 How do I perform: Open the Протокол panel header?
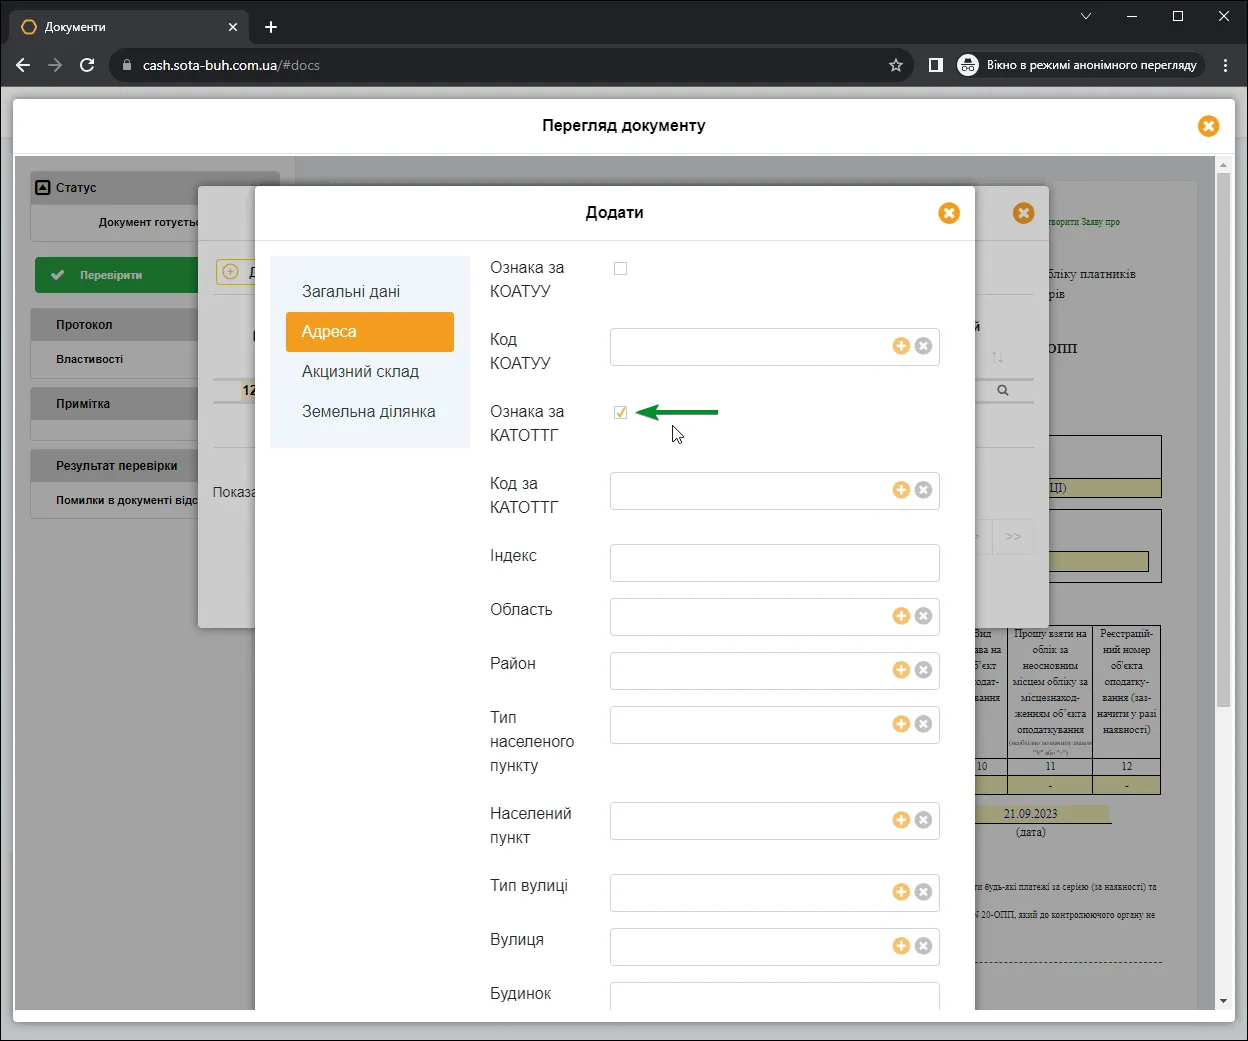pyautogui.click(x=114, y=325)
